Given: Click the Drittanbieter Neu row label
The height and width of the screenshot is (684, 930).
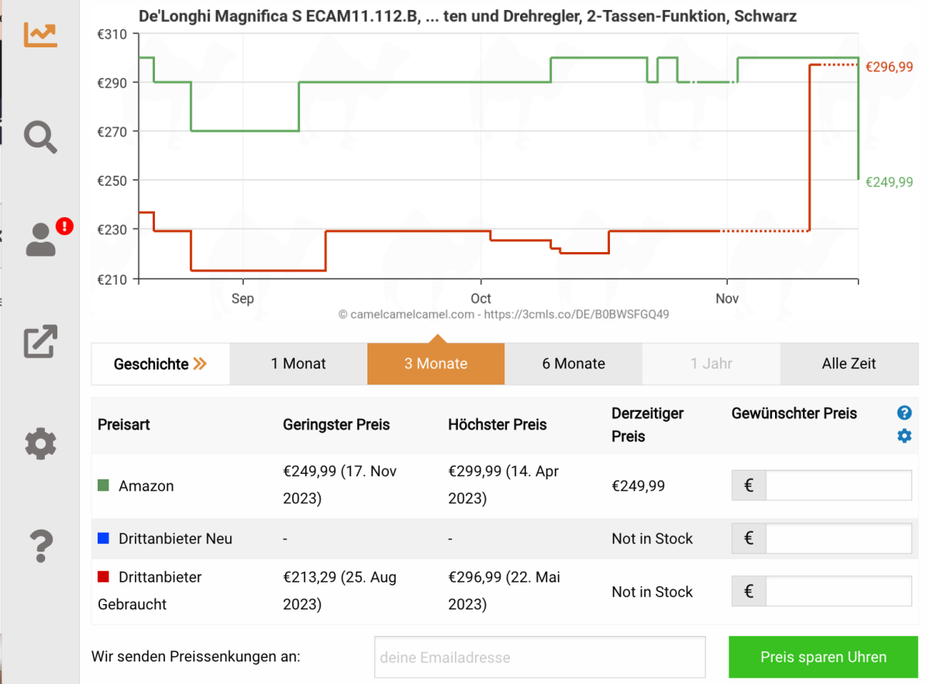Looking at the screenshot, I should coord(176,539).
